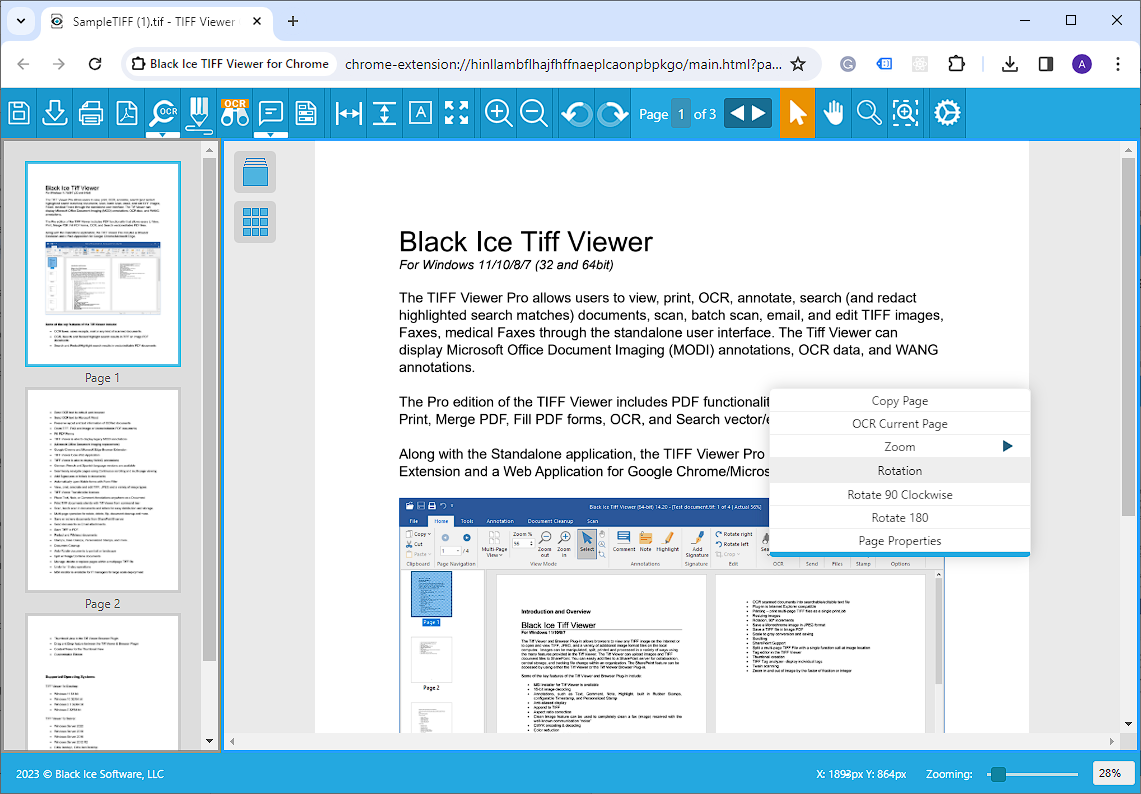Choose Copy Page from the context menu

click(899, 401)
